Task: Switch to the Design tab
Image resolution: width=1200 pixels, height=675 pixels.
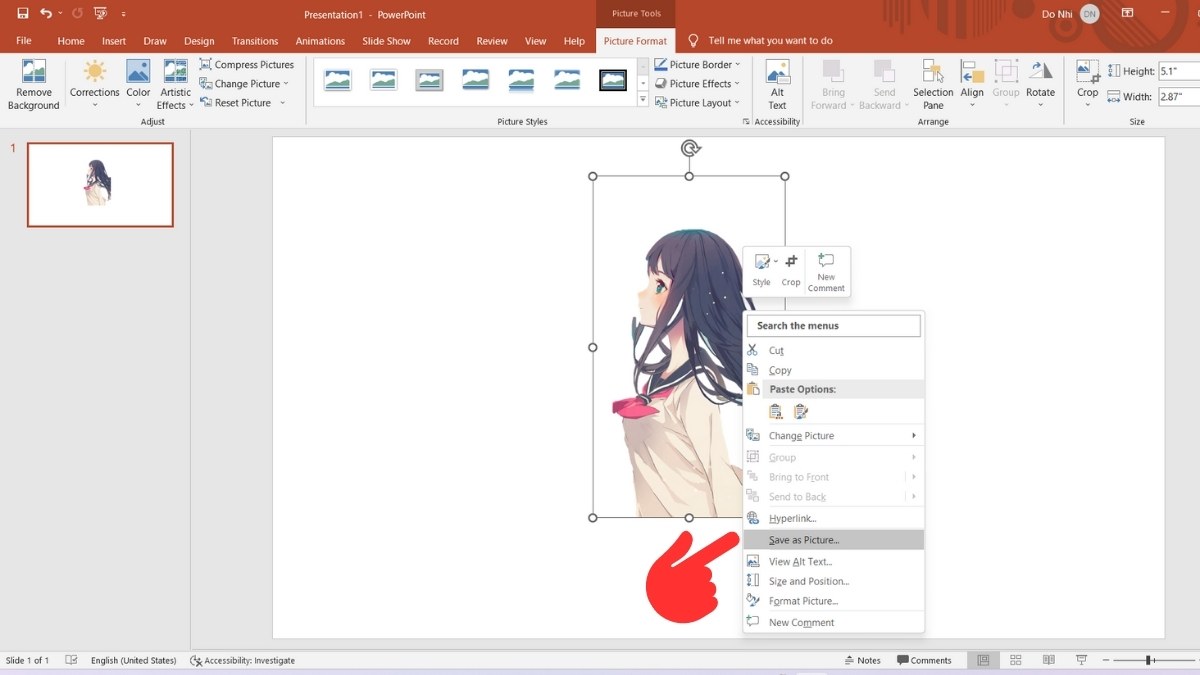Action: pos(199,41)
